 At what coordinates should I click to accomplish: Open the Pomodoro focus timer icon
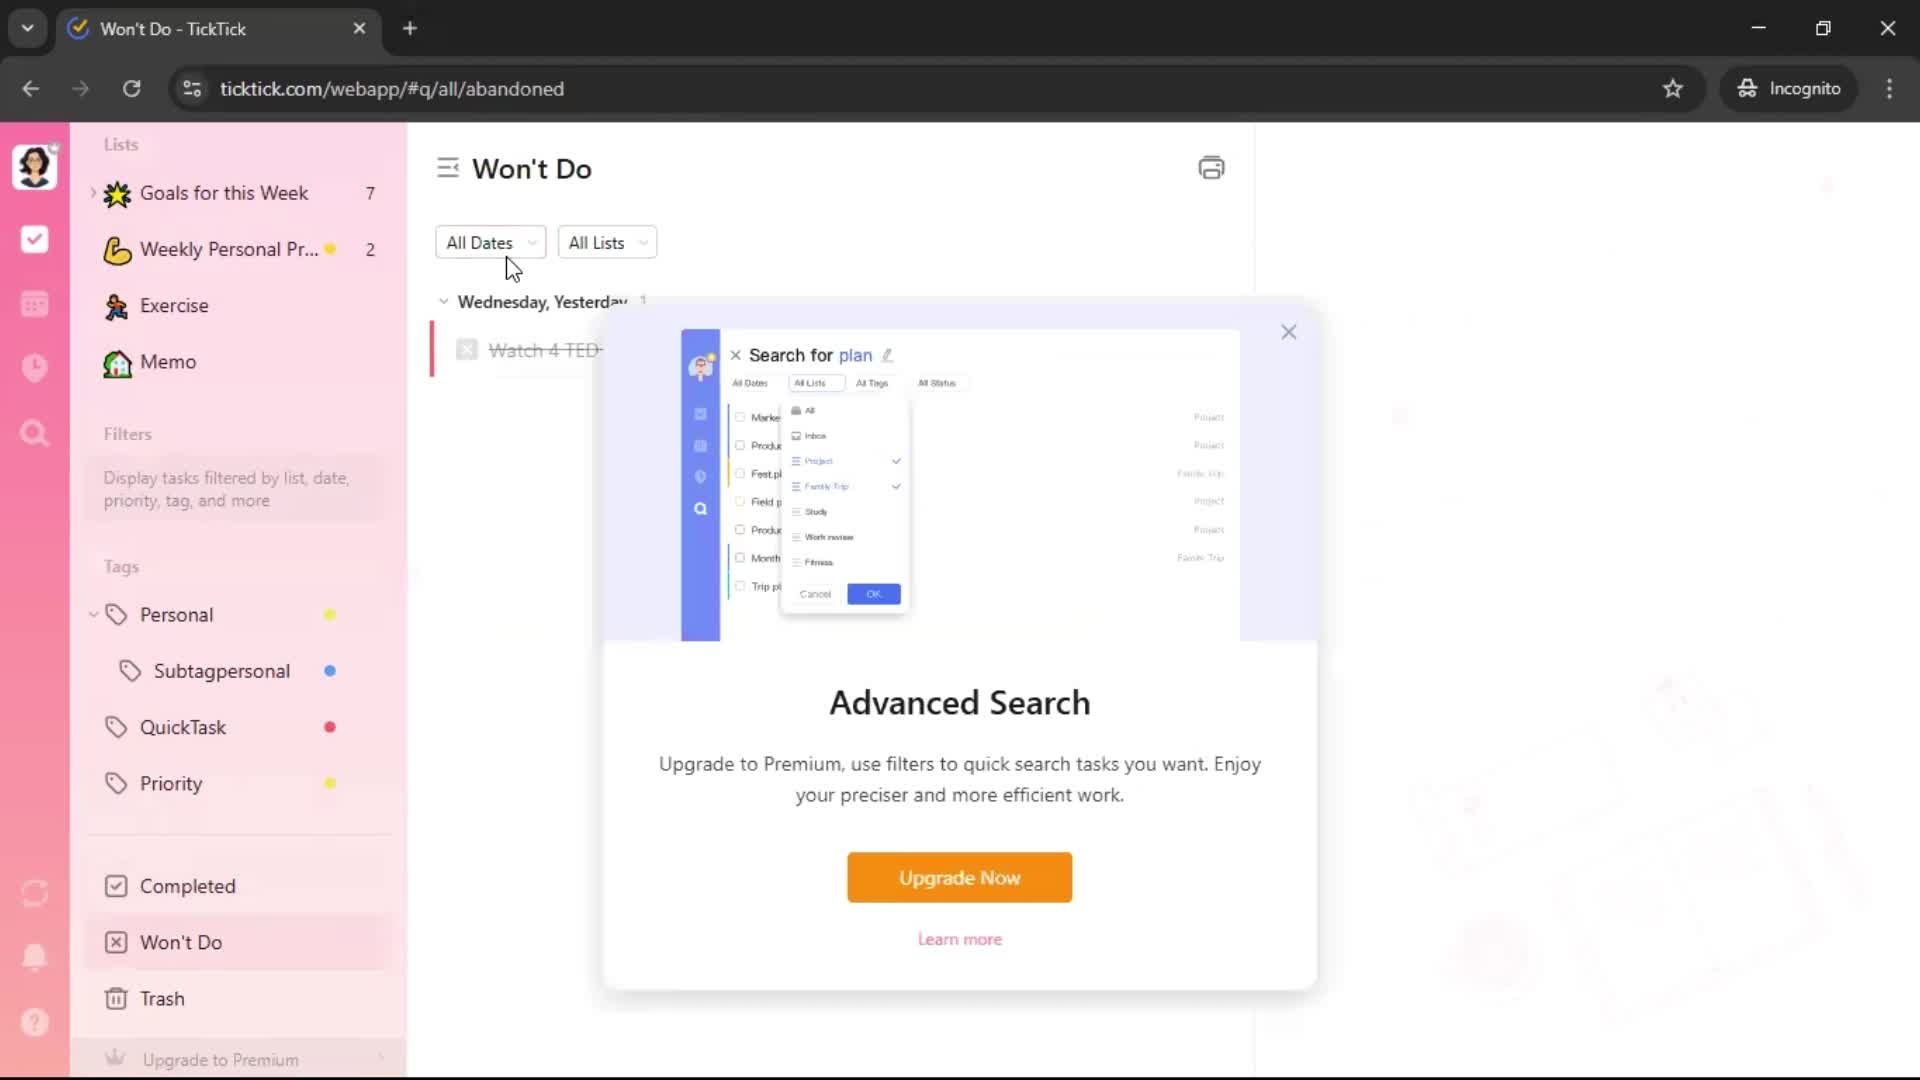click(x=34, y=368)
